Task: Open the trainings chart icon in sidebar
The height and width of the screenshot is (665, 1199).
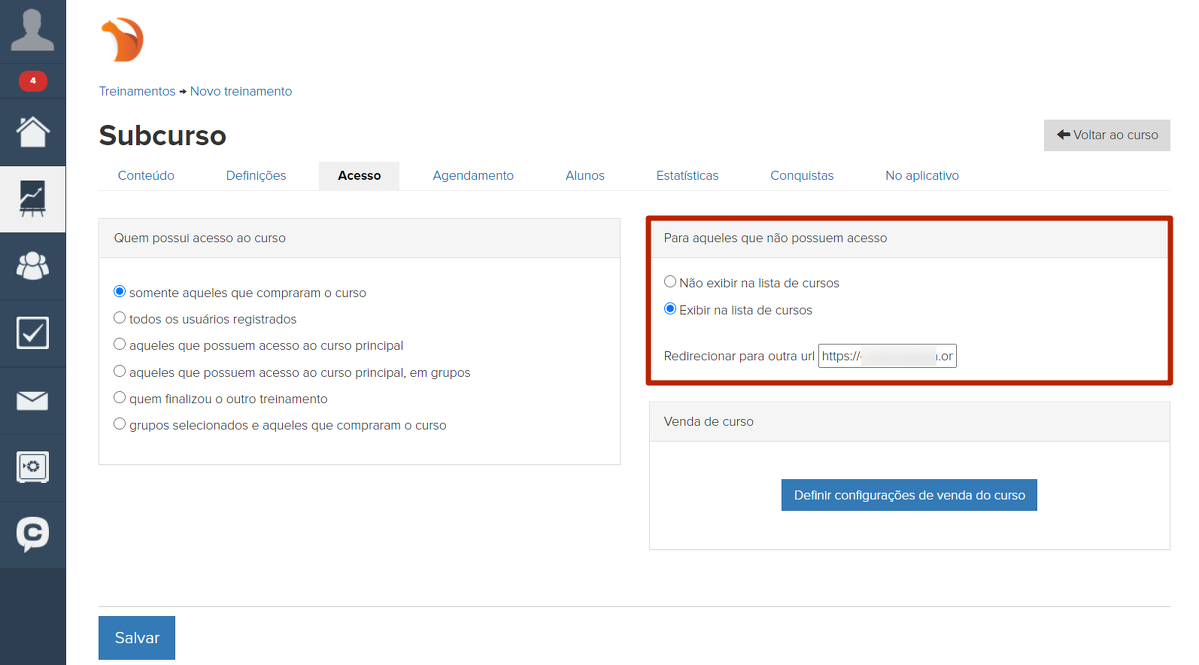Action: point(33,199)
